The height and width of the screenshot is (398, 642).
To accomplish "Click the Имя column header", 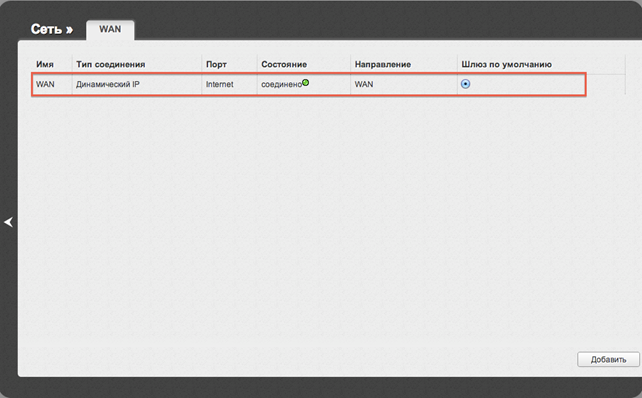I will pyautogui.click(x=45, y=64).
